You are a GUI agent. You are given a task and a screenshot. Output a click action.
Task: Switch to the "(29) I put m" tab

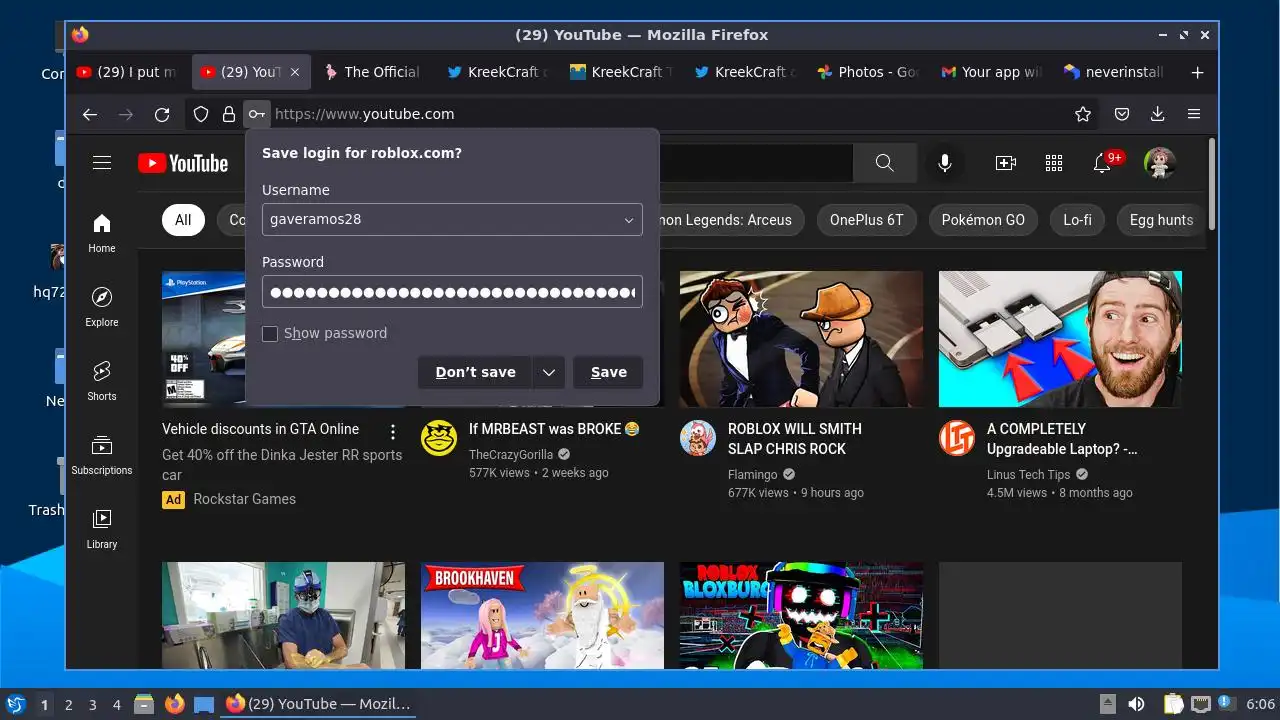[x=126, y=72]
